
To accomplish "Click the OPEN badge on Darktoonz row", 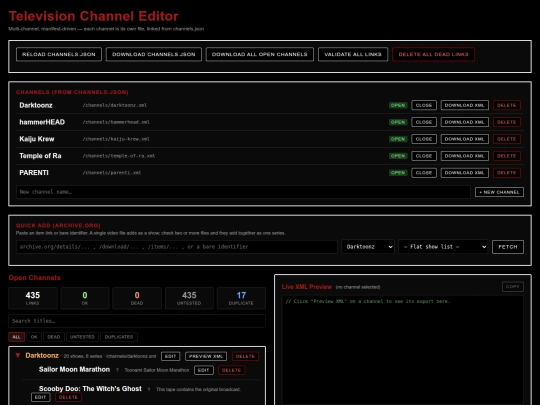I will tap(398, 105).
